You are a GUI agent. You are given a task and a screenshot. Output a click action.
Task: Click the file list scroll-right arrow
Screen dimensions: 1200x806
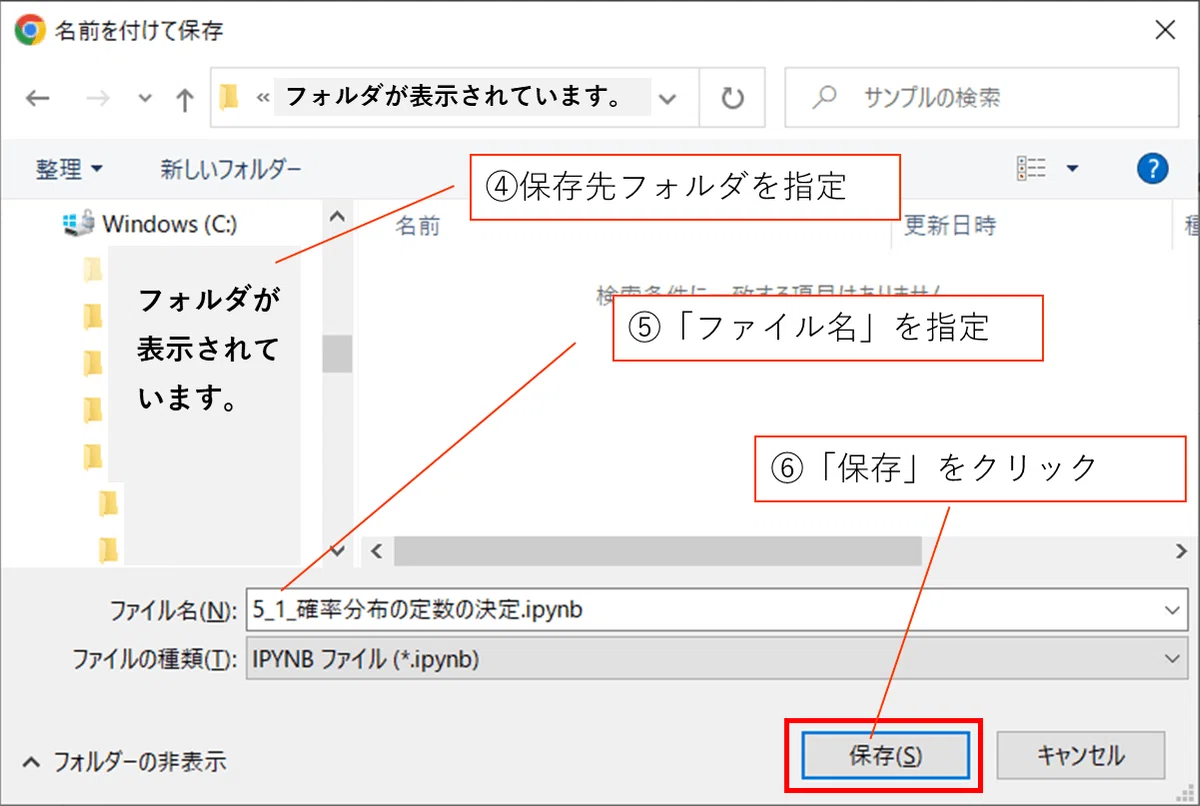click(x=1182, y=551)
